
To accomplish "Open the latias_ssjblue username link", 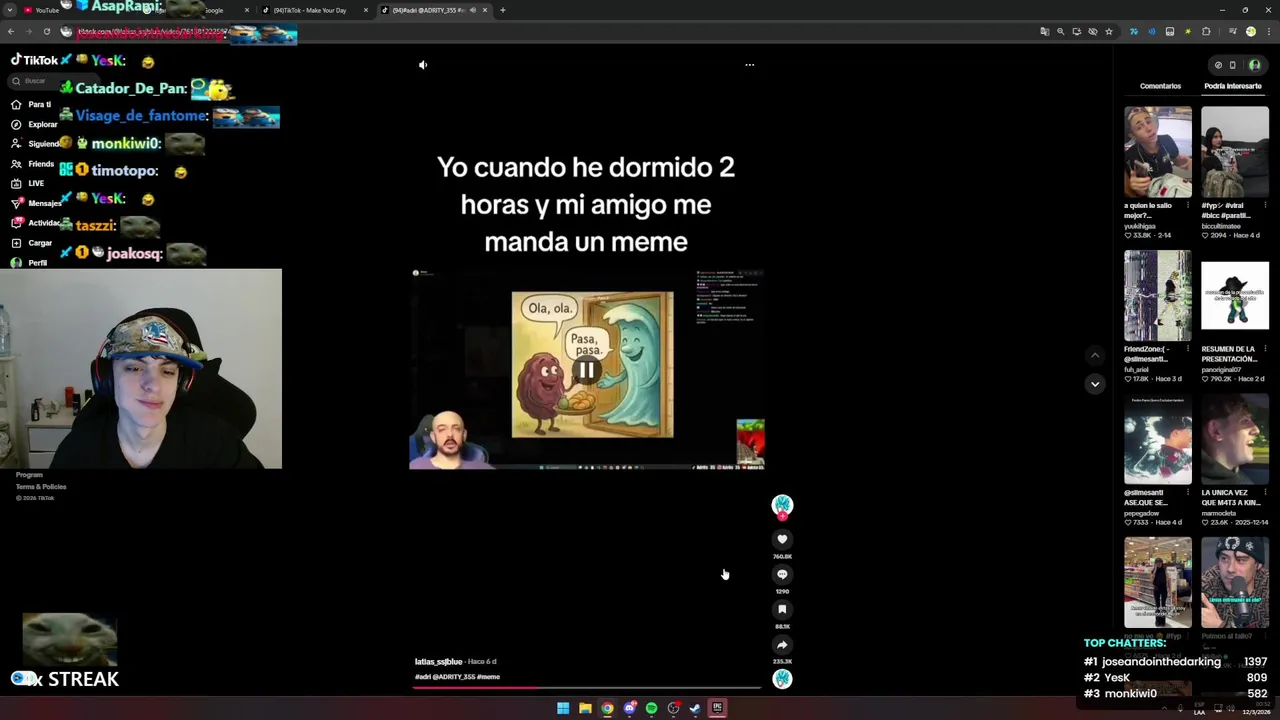I will [x=438, y=662].
